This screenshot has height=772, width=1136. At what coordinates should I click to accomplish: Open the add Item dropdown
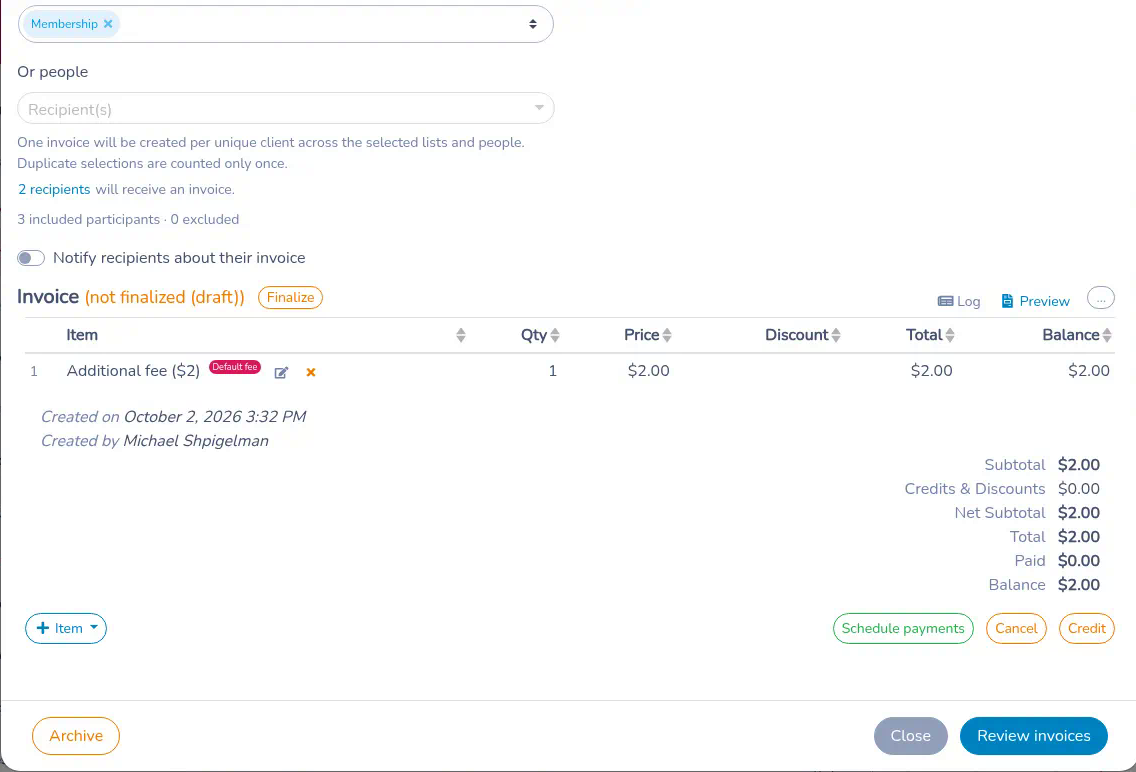(x=66, y=629)
